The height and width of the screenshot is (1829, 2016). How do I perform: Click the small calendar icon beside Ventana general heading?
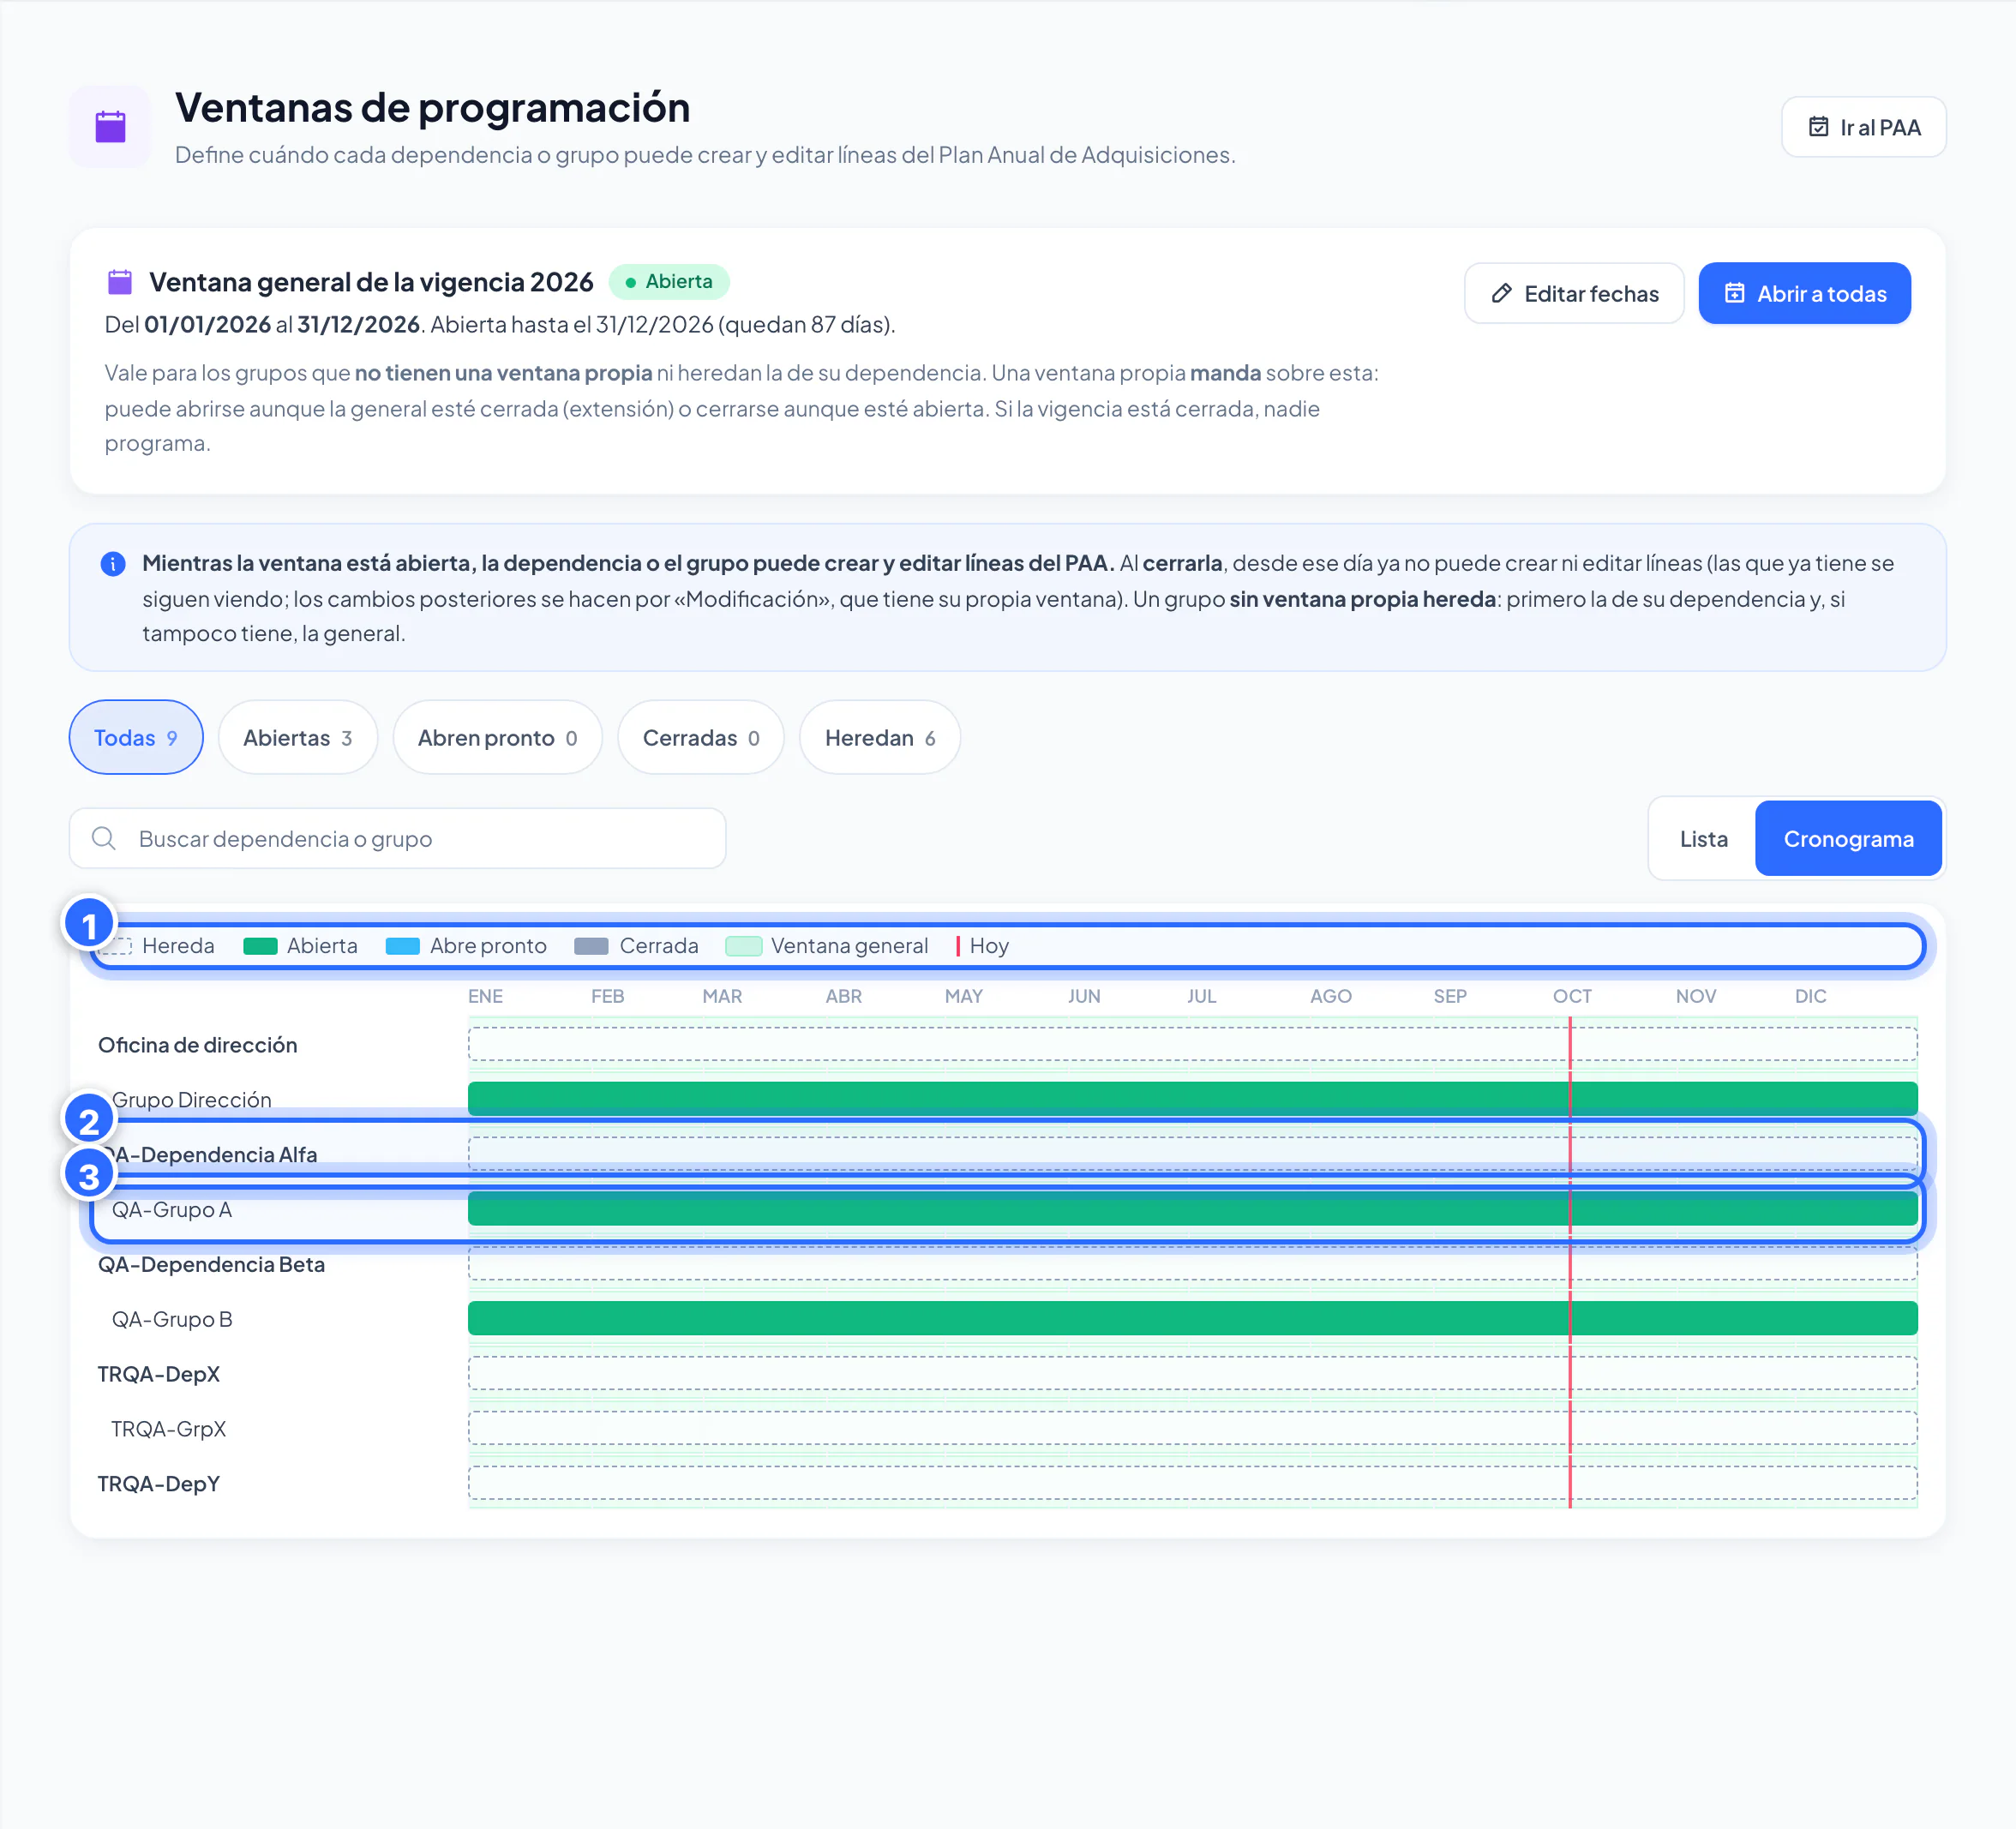click(x=120, y=282)
